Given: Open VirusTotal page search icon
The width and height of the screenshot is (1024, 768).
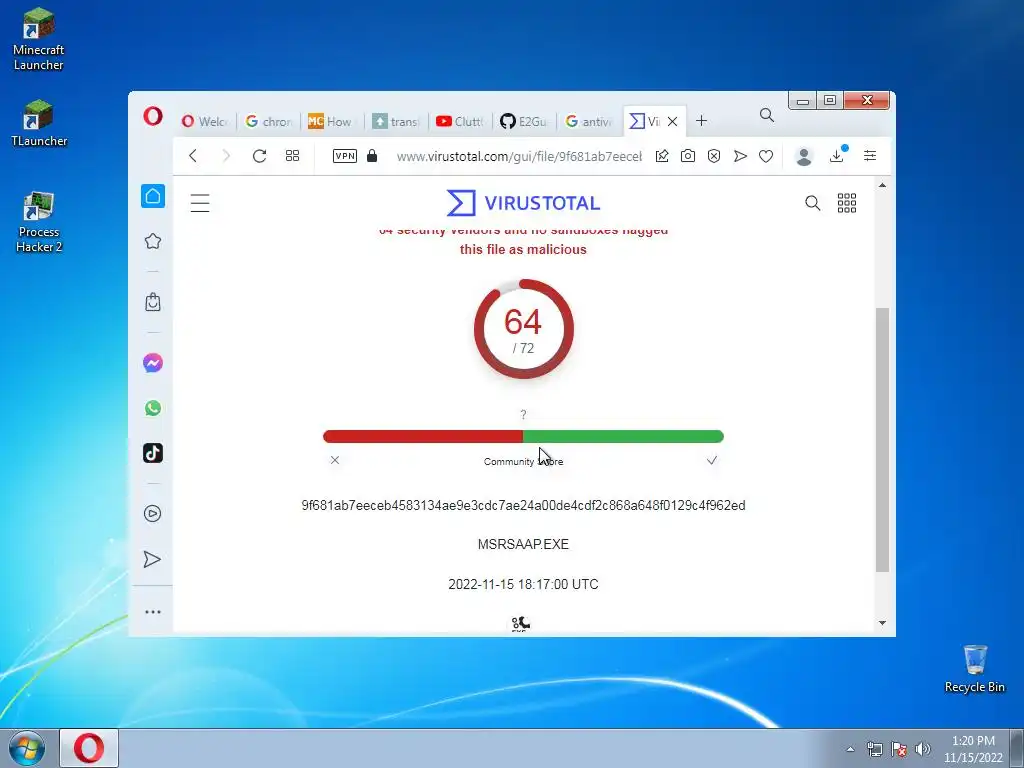Looking at the screenshot, I should click(812, 203).
